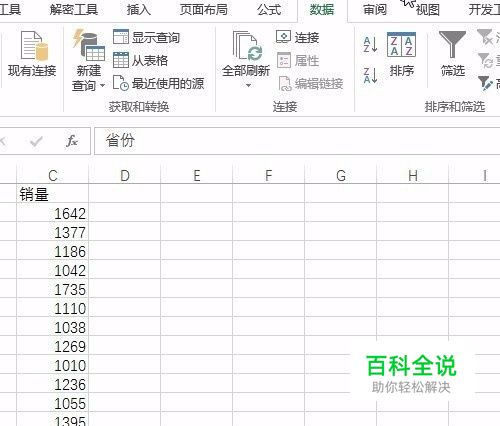
Task: Select column C header
Action: [x=53, y=175]
